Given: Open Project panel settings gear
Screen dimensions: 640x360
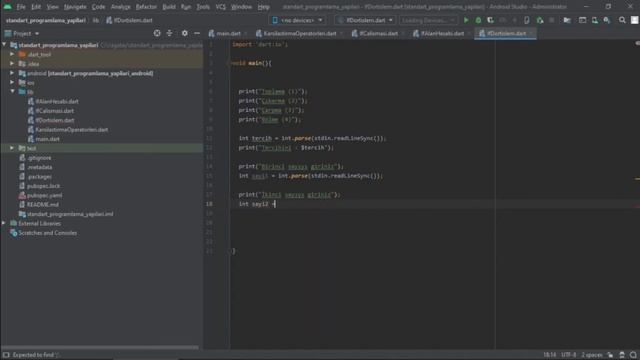Looking at the screenshot, I should click(184, 33).
